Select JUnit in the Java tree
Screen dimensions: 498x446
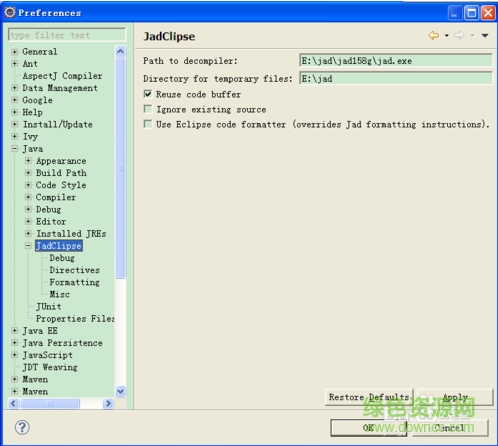(x=49, y=306)
